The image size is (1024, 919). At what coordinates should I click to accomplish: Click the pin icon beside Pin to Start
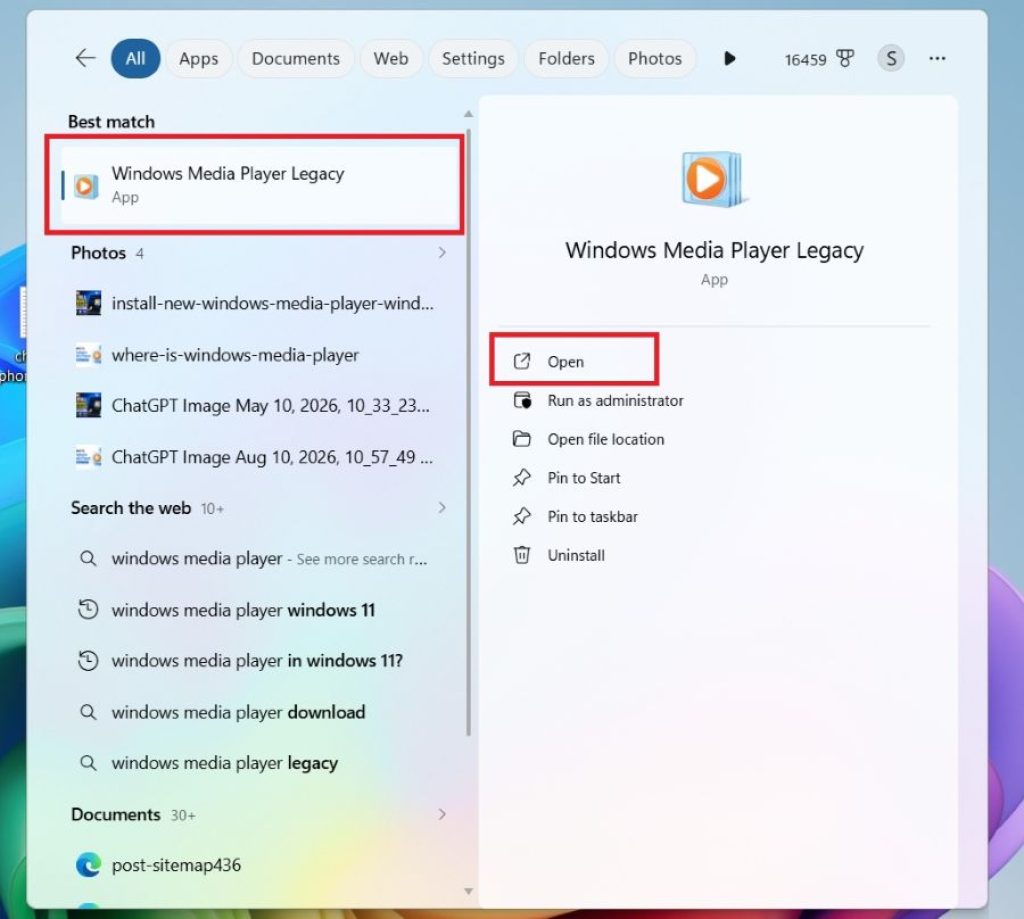coord(522,478)
